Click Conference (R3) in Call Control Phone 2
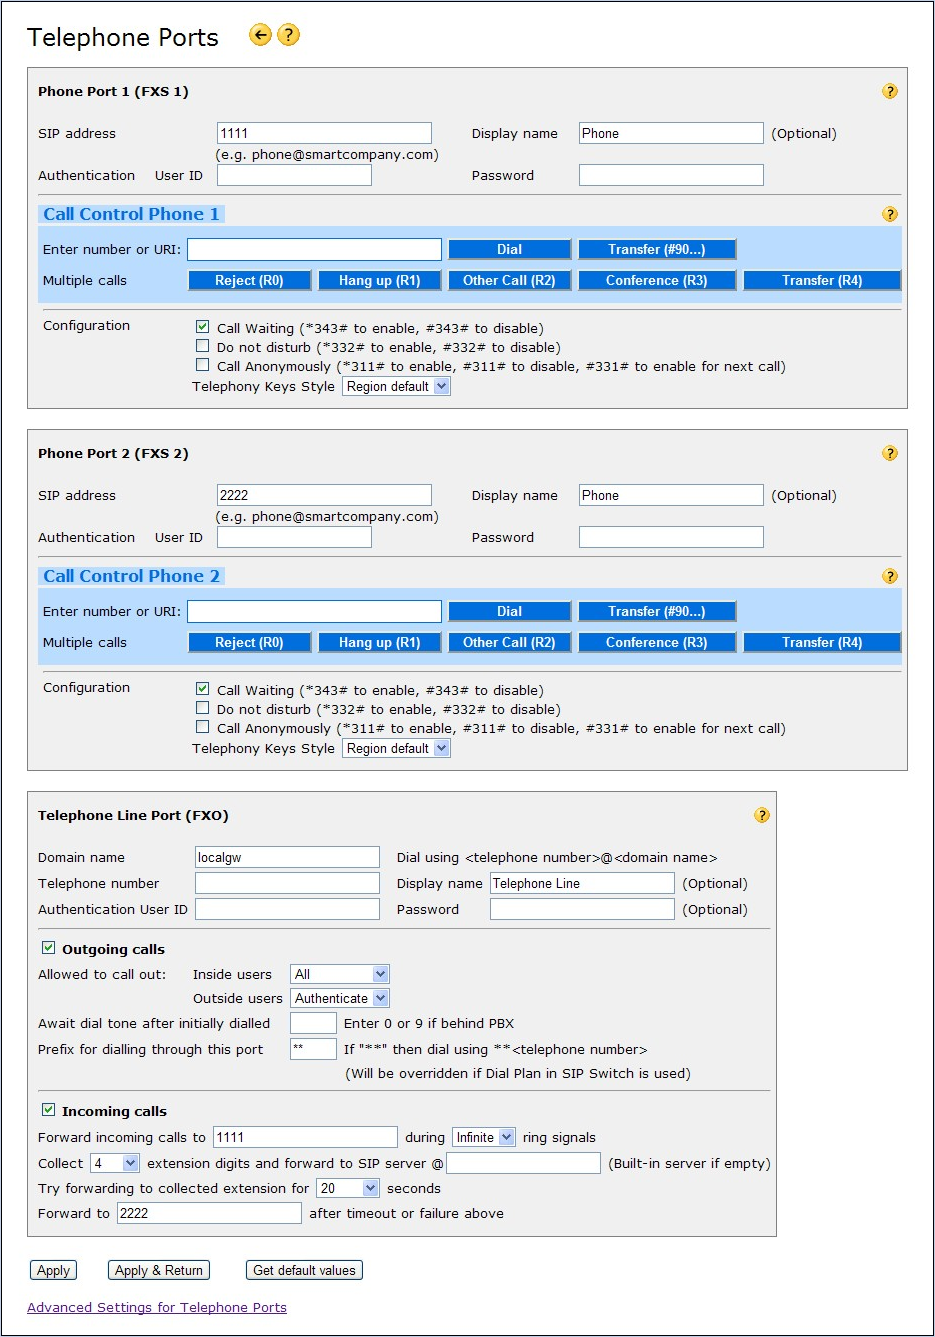This screenshot has width=935, height=1337. [x=656, y=642]
